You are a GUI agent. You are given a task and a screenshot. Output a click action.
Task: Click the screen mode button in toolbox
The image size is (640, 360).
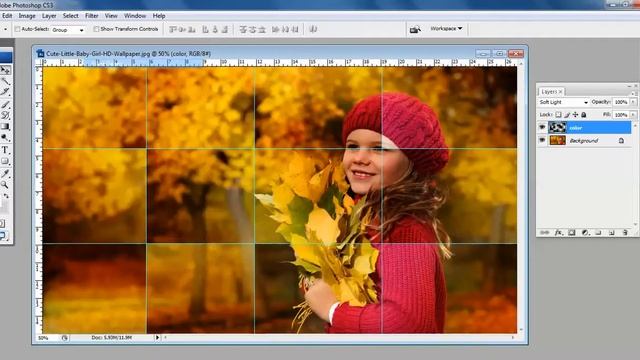coord(3,236)
